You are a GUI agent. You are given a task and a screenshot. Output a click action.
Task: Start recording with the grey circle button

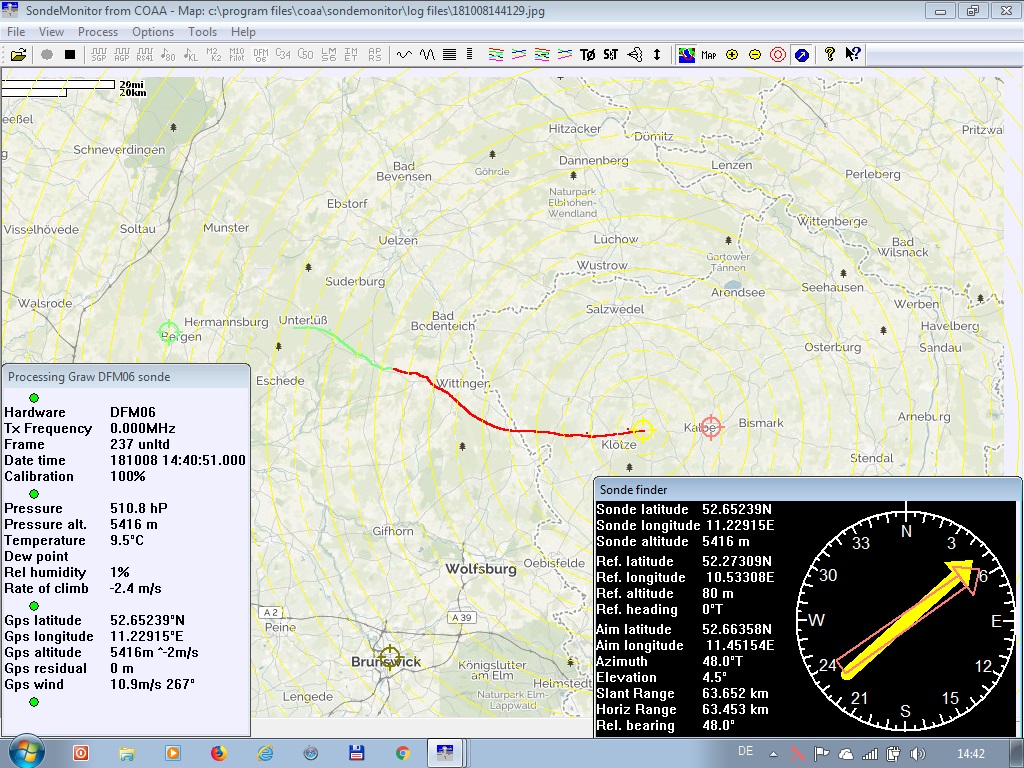pyautogui.click(x=46, y=55)
